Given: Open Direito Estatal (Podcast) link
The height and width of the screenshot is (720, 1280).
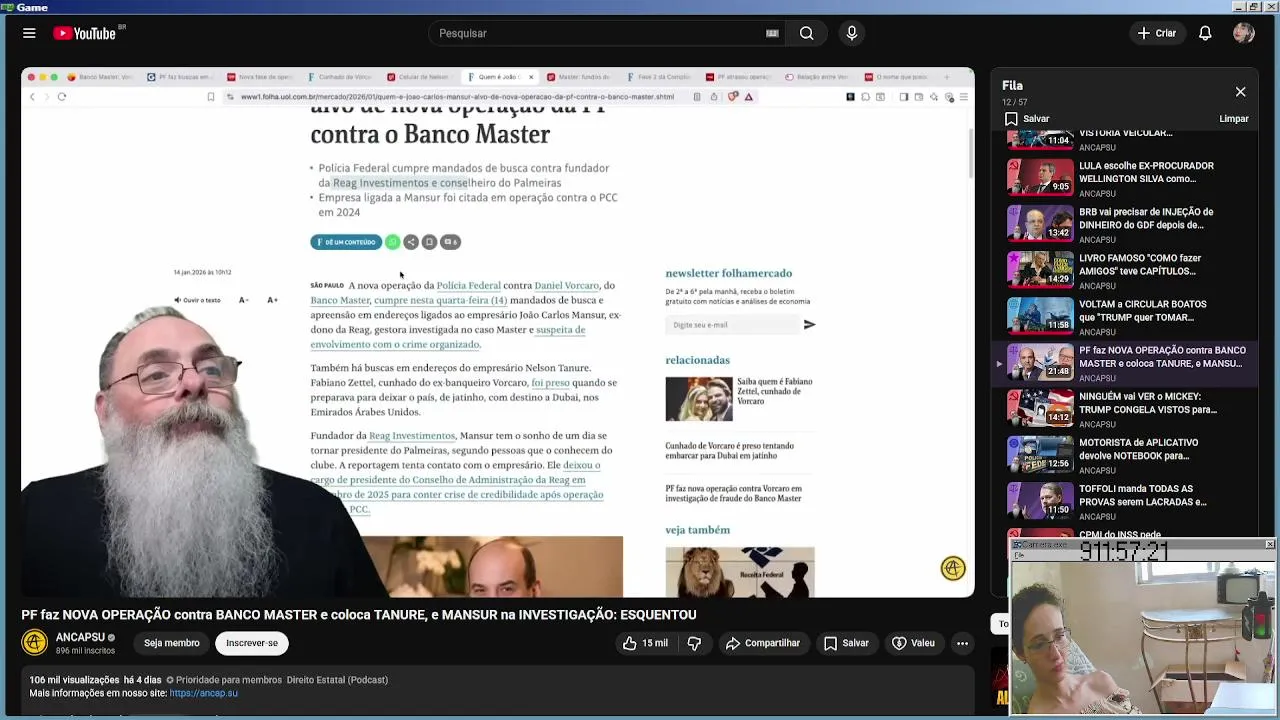Looking at the screenshot, I should (337, 680).
